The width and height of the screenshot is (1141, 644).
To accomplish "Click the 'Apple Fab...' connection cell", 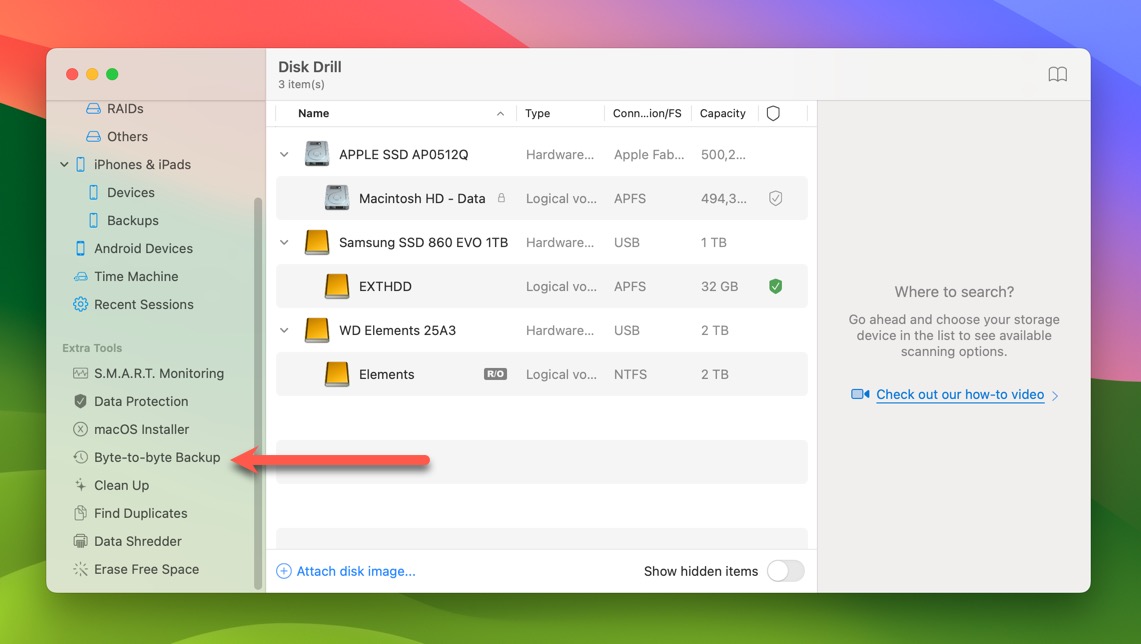I will coord(649,154).
